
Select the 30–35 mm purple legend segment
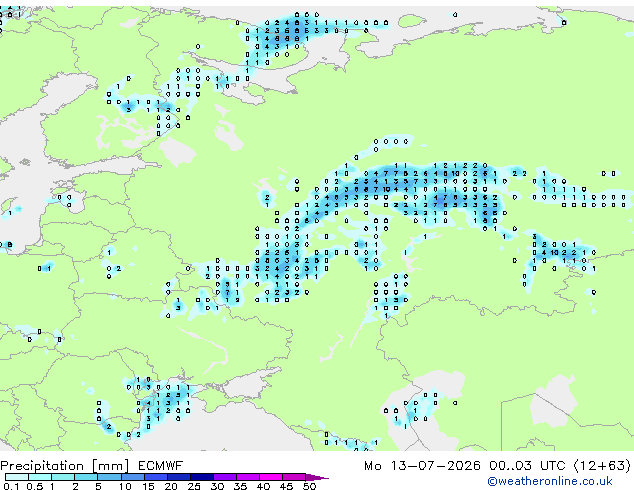(225, 477)
